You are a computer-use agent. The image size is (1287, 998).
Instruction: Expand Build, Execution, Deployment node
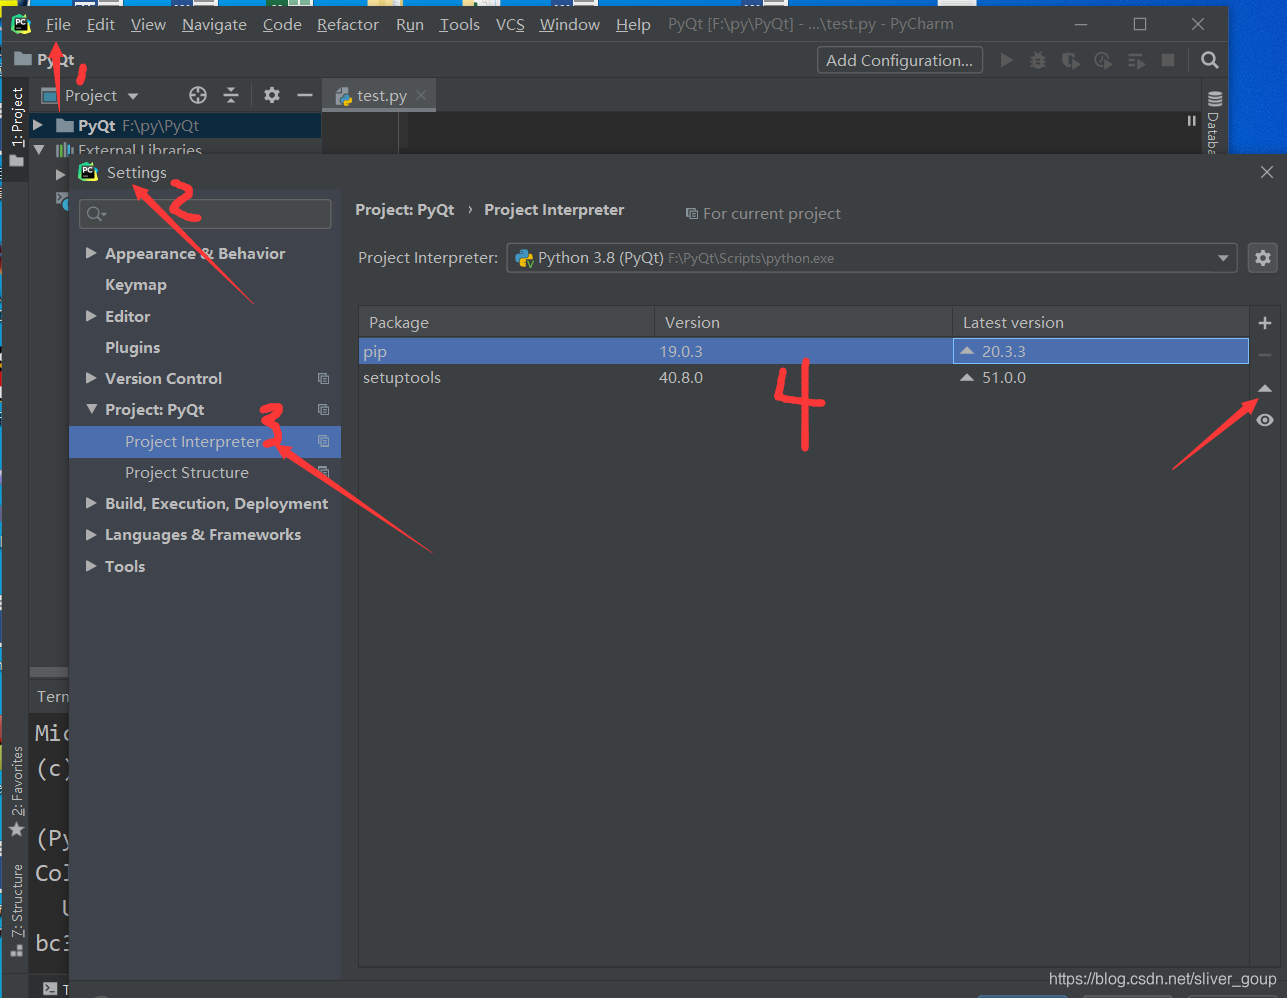click(x=91, y=503)
